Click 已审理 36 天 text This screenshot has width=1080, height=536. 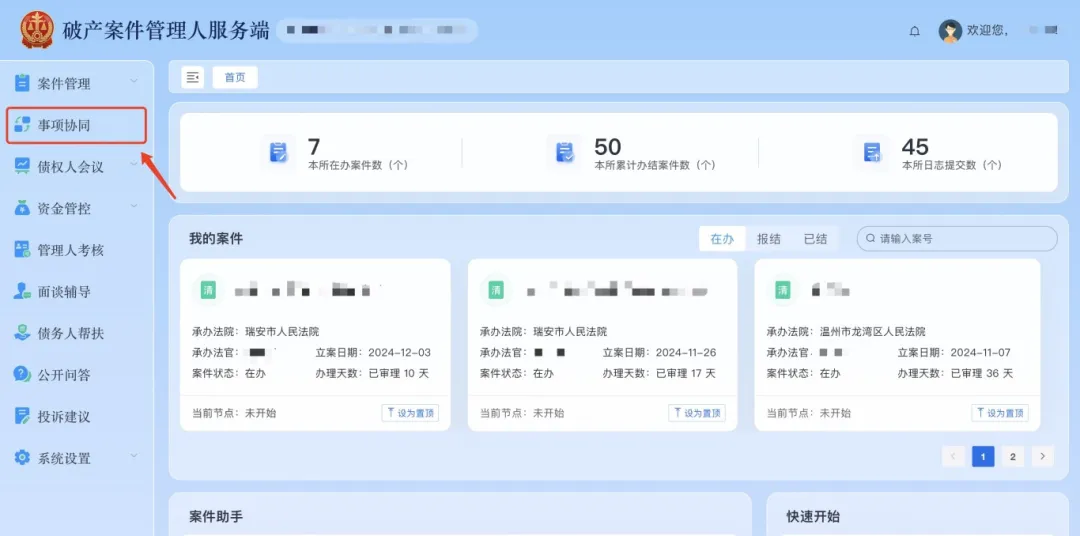click(x=982, y=373)
